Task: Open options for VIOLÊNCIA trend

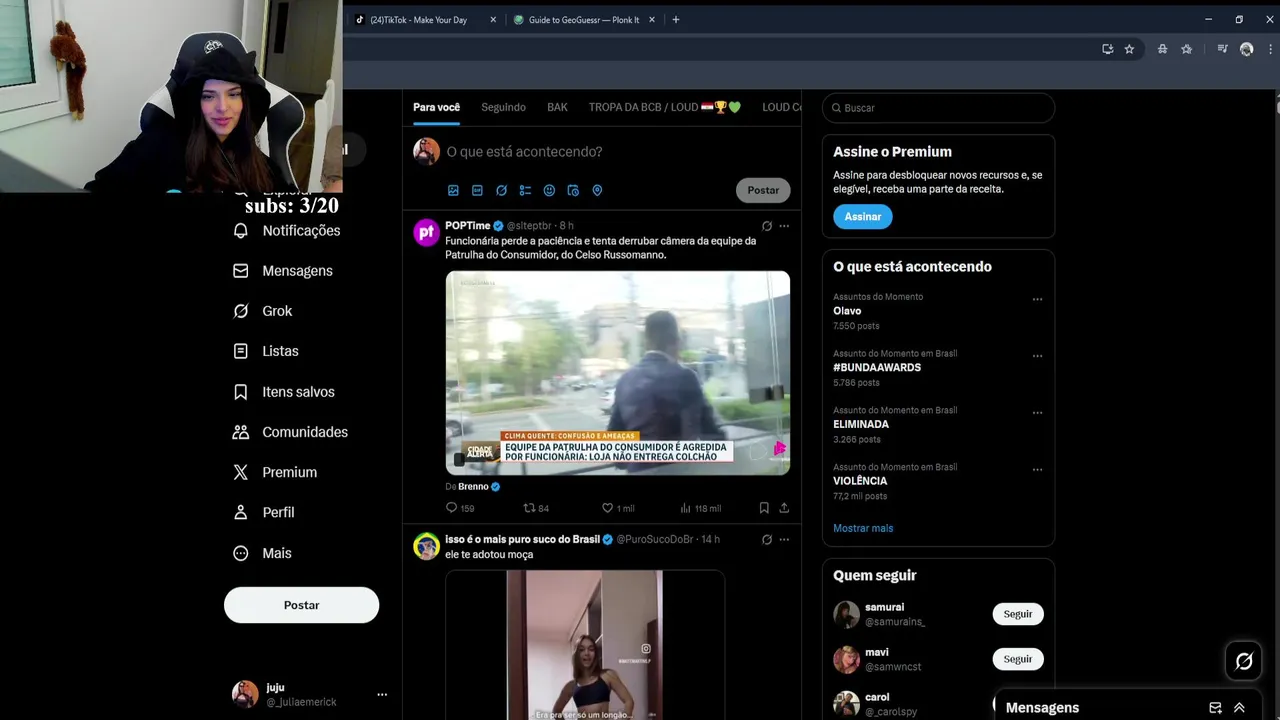Action: click(1037, 469)
